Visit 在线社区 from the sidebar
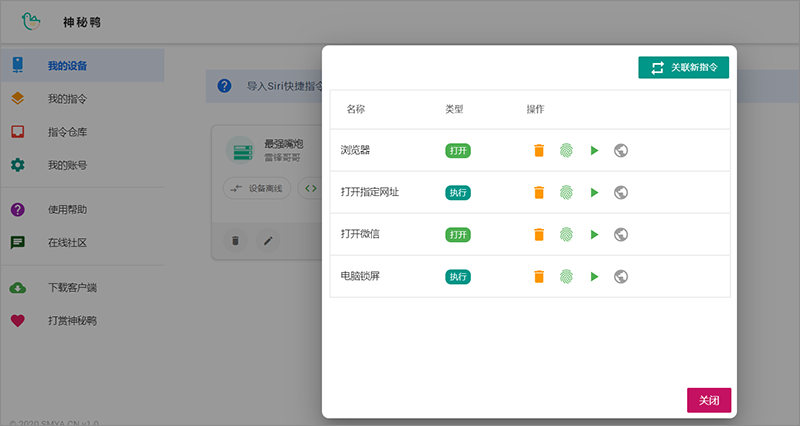This screenshot has width=800, height=426. (67, 242)
